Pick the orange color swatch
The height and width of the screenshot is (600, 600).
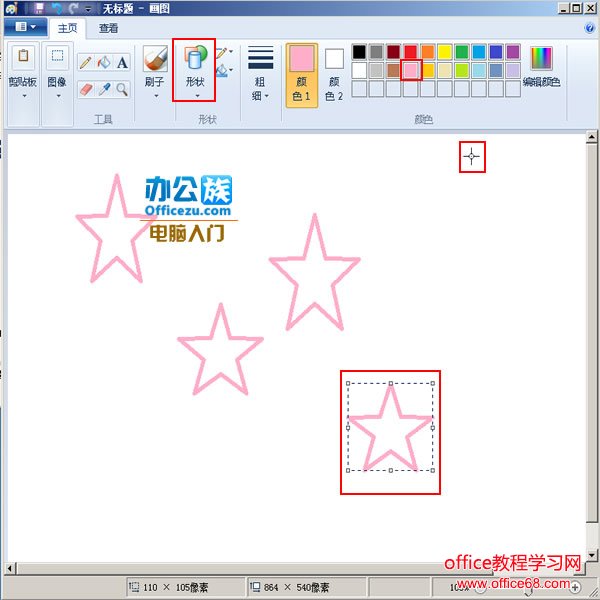(x=428, y=52)
